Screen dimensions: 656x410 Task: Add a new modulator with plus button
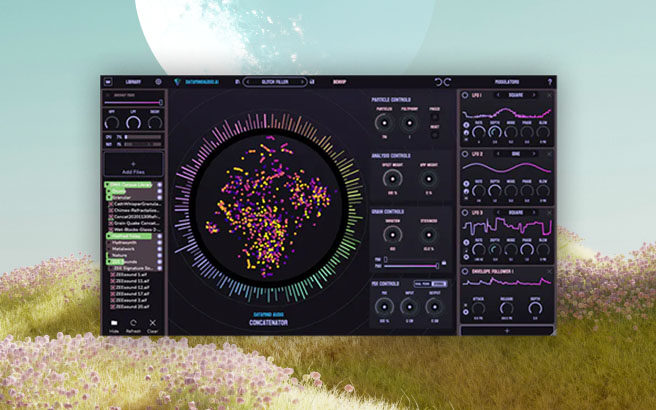tap(507, 331)
